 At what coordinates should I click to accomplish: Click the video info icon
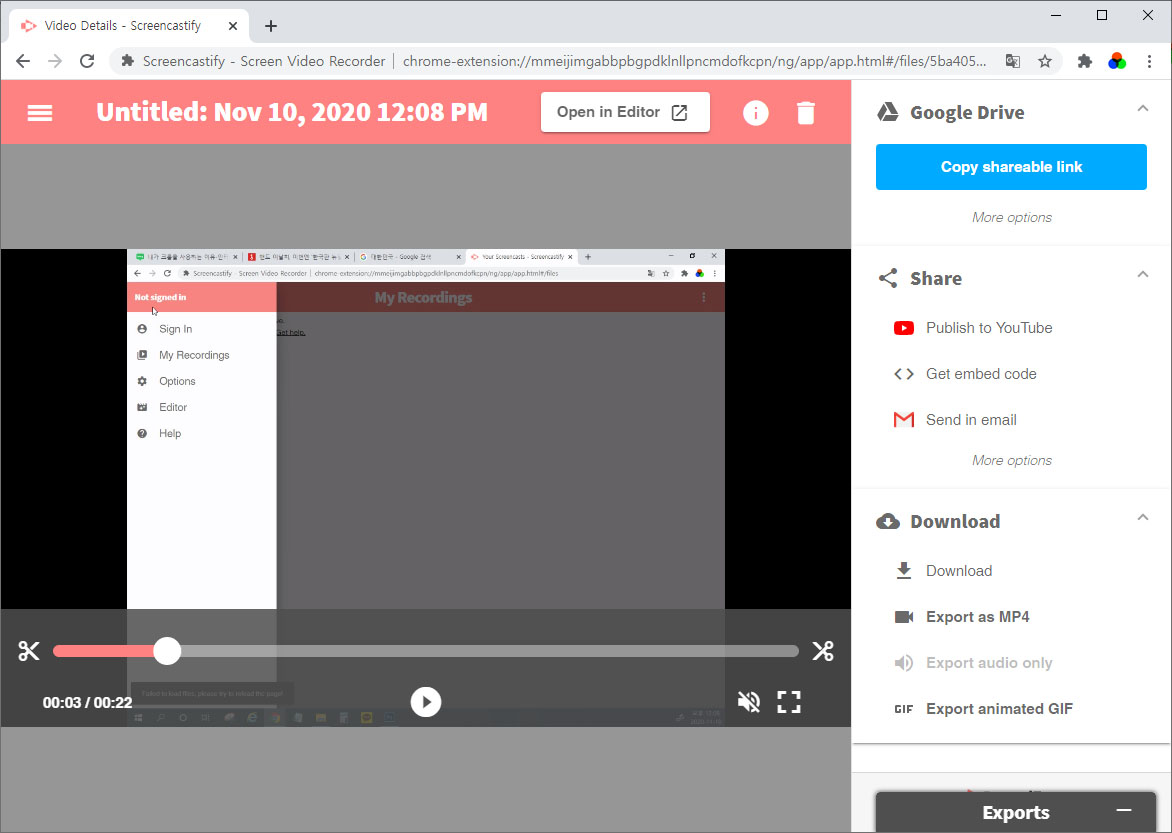click(x=755, y=113)
